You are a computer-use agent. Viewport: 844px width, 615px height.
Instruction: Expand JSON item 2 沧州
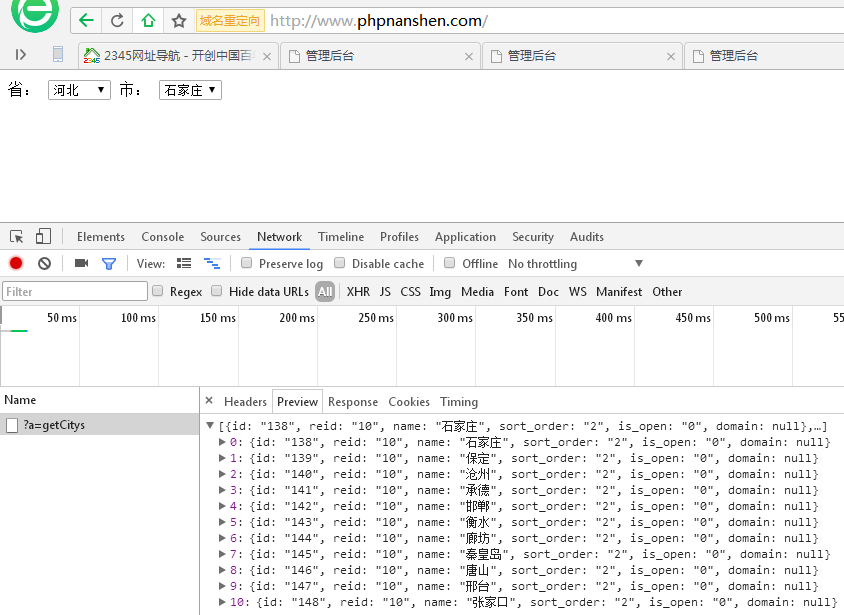click(222, 474)
